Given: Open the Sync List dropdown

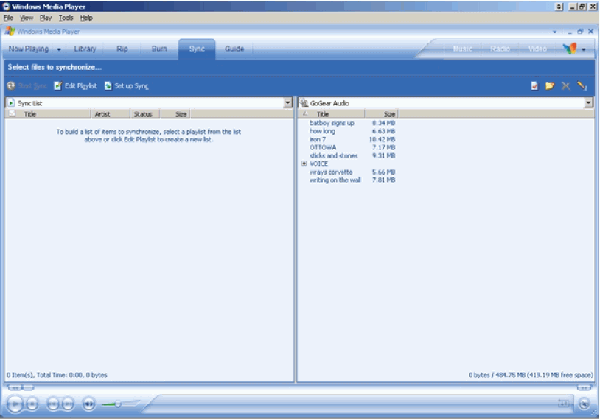Looking at the screenshot, I should (288, 103).
